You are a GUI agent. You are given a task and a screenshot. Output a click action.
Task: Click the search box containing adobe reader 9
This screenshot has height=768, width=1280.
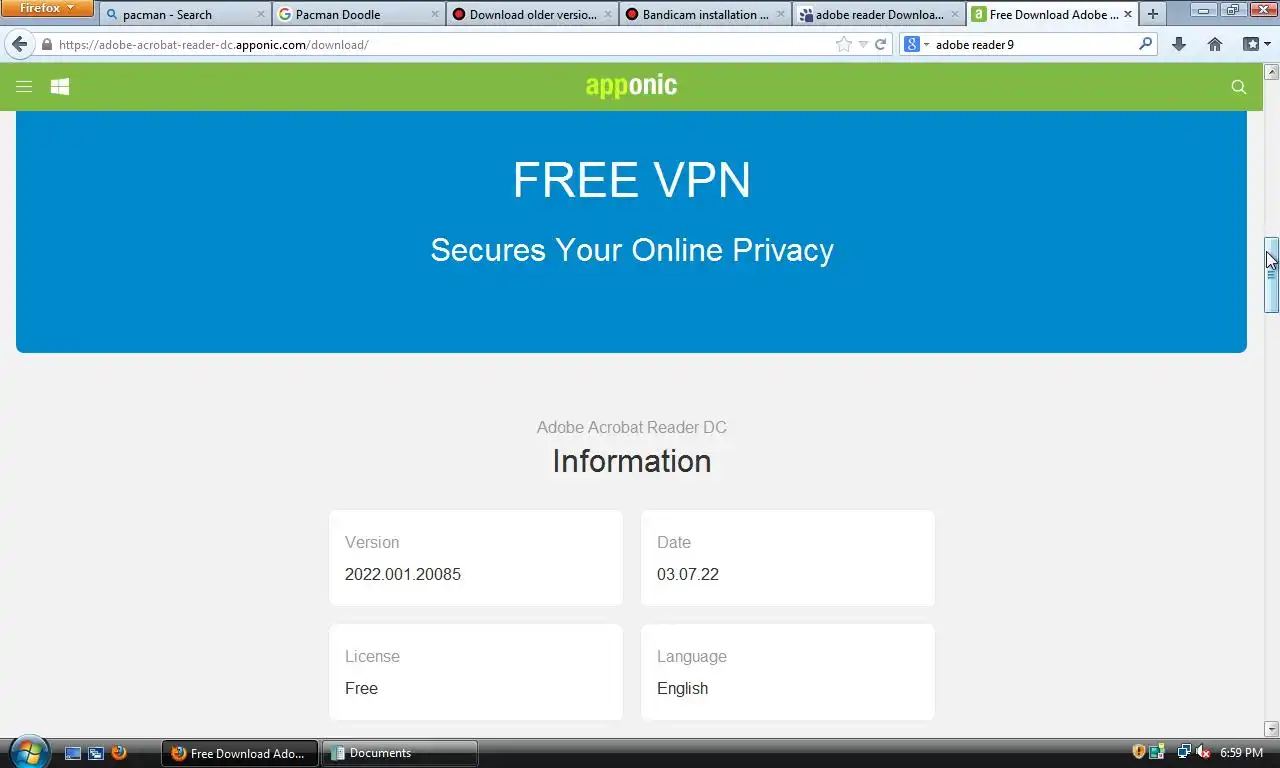tap(1034, 44)
